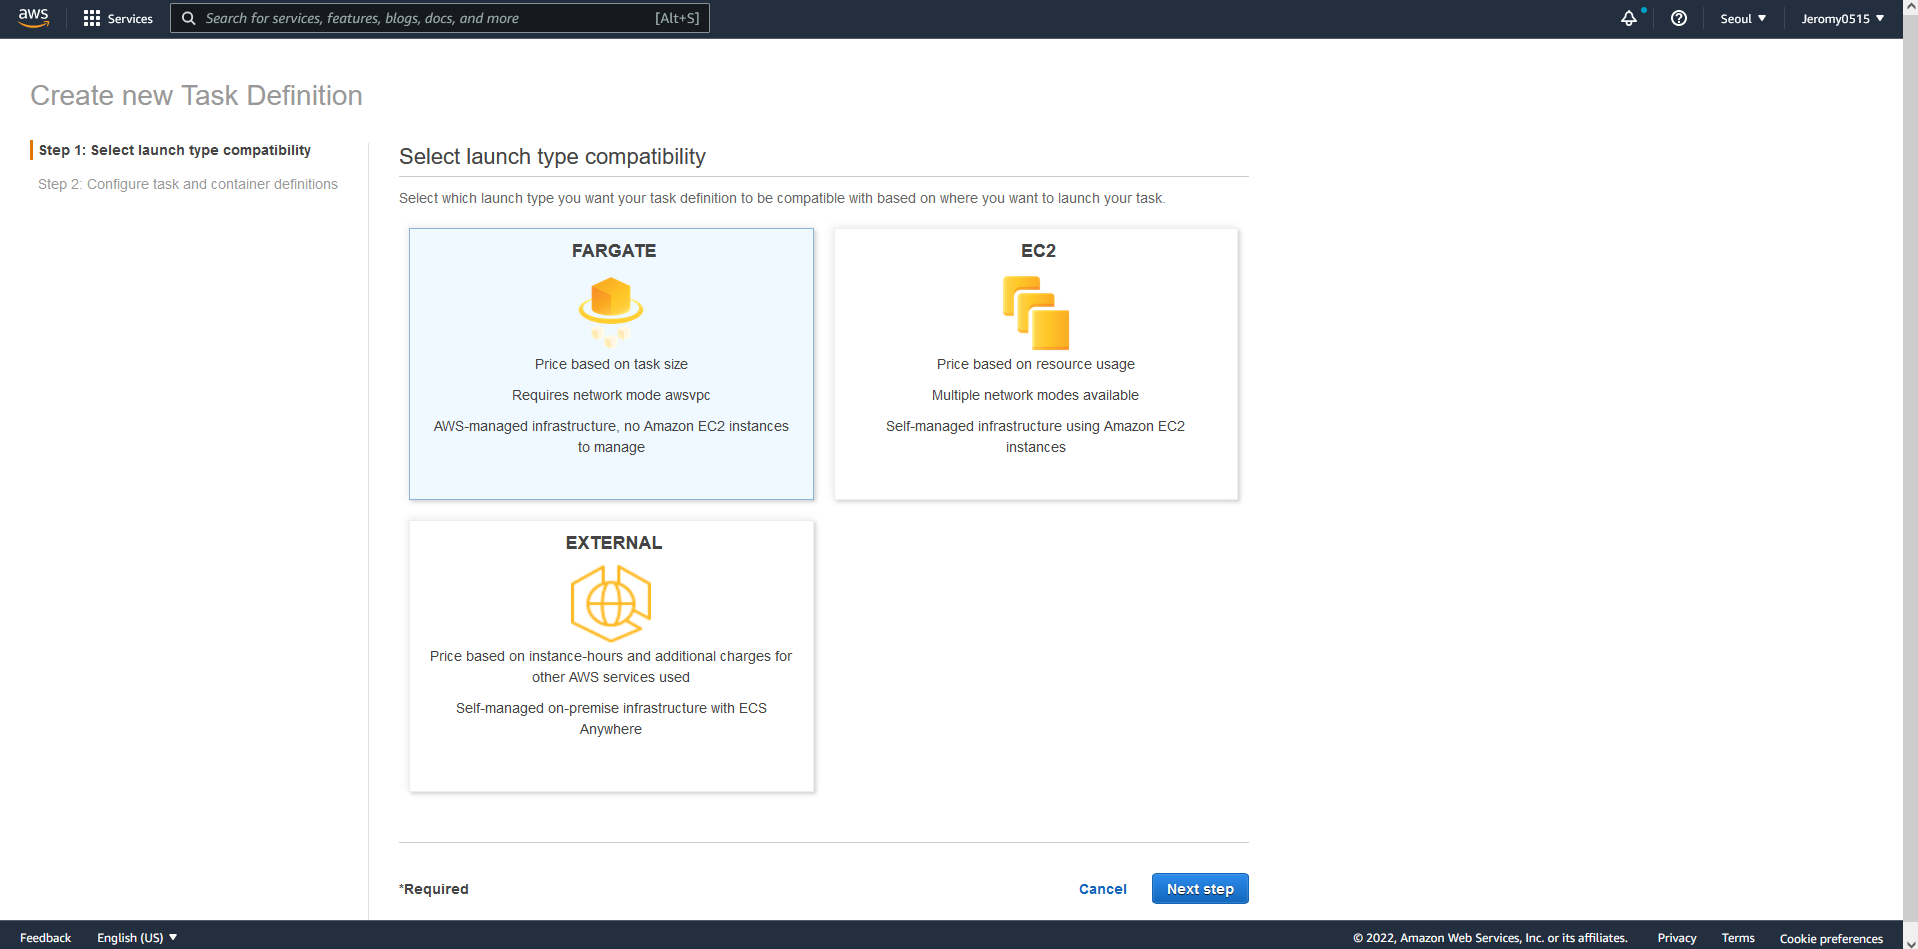Focus the services search field

tap(440, 18)
